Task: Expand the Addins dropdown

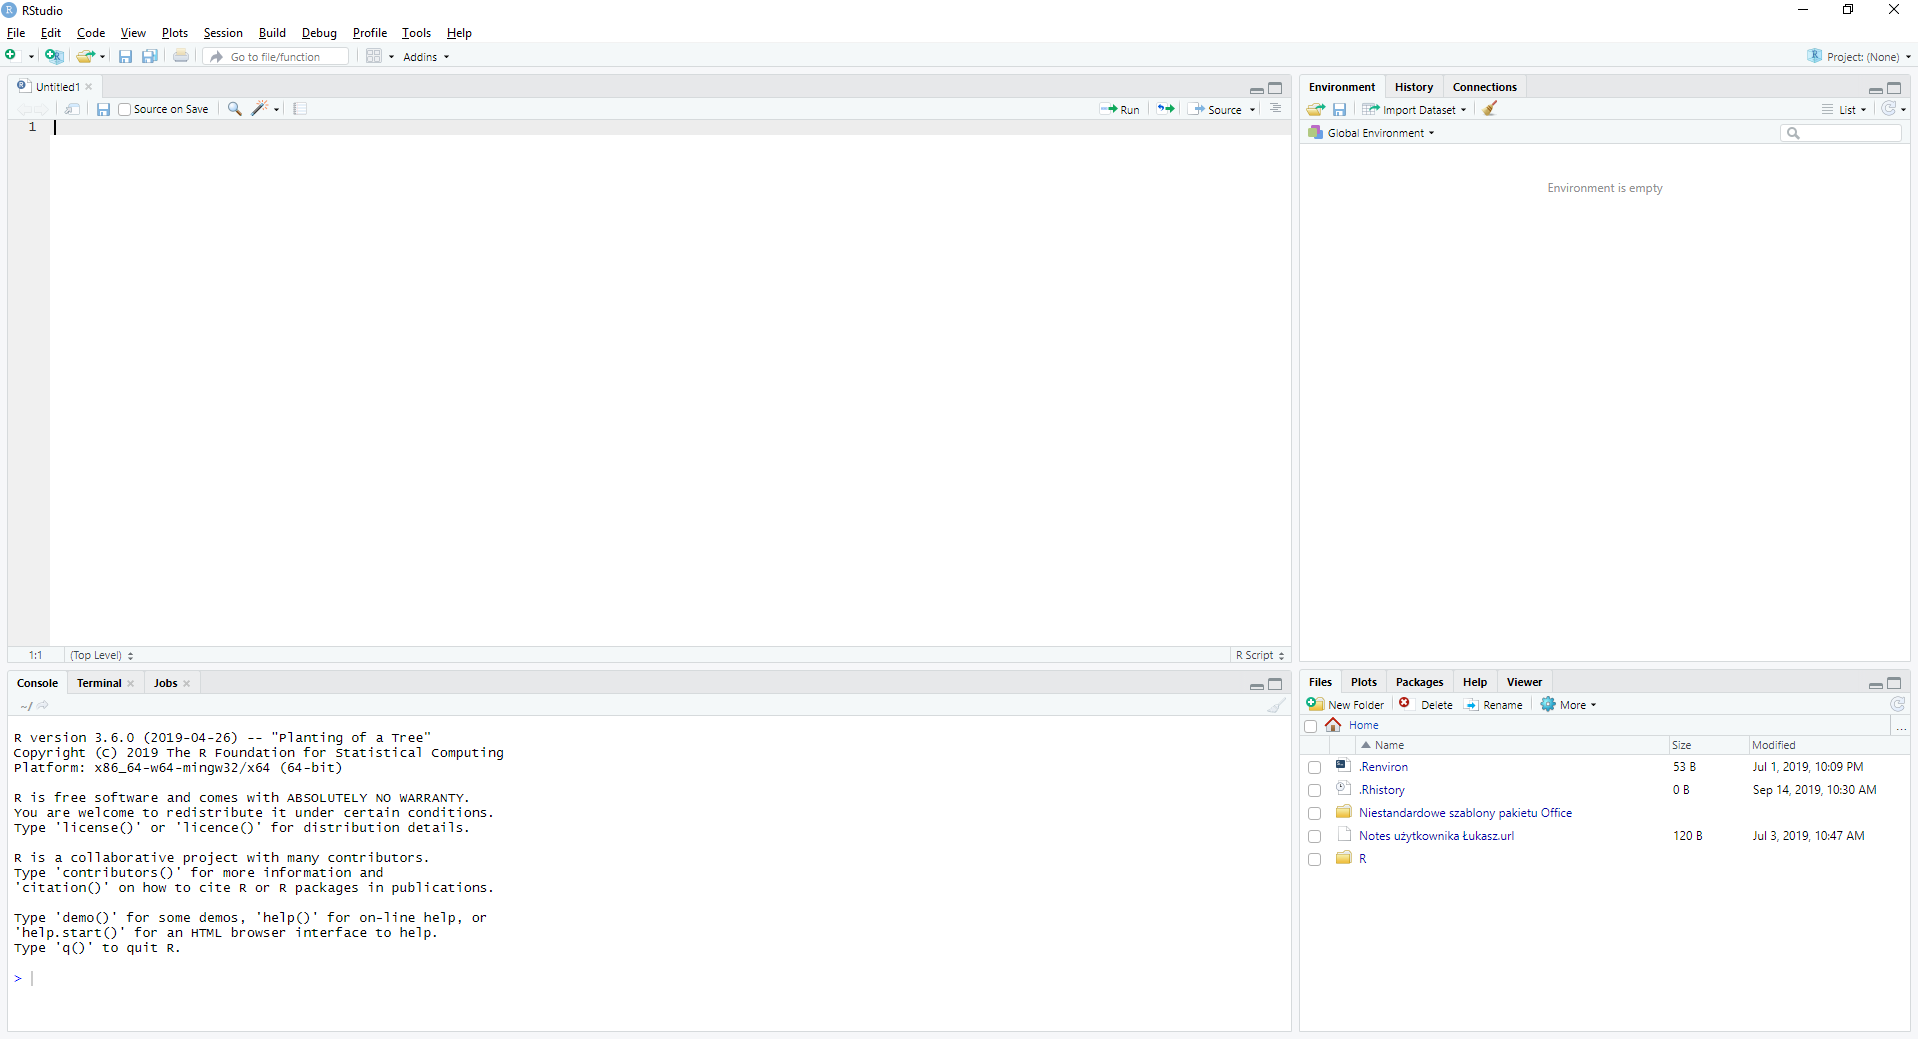Action: pos(426,57)
